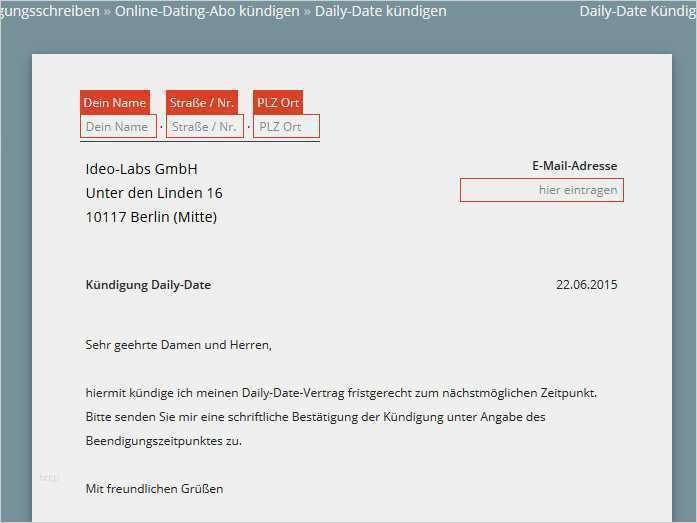Click the red 'PLZ Ort' label tag
697x523 pixels.
277,102
